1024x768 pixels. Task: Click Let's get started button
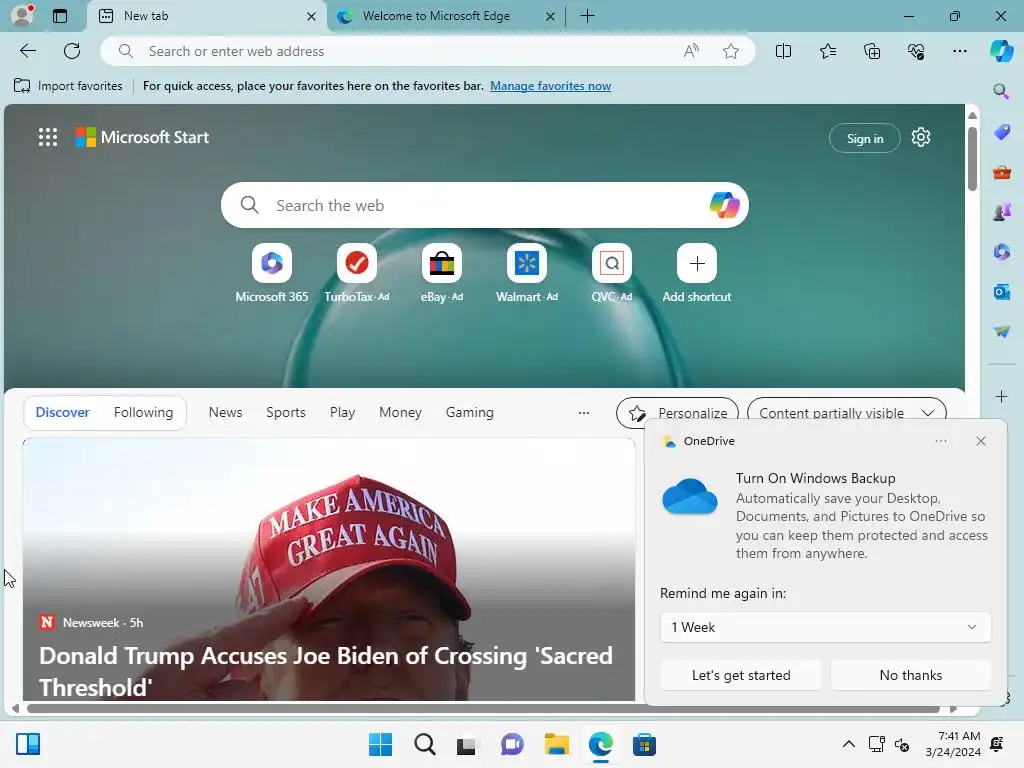click(741, 675)
